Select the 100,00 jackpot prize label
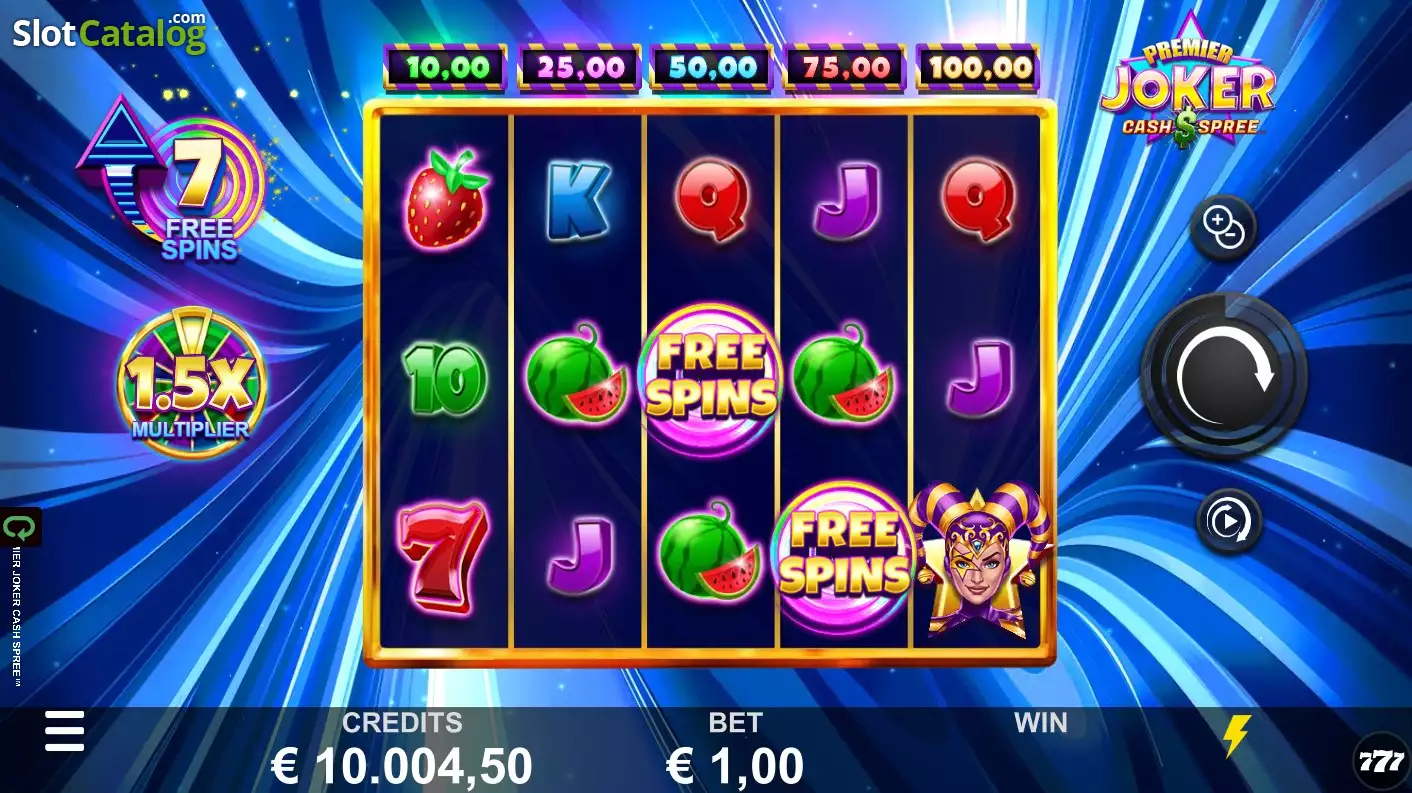This screenshot has height=793, width=1412. coord(977,68)
